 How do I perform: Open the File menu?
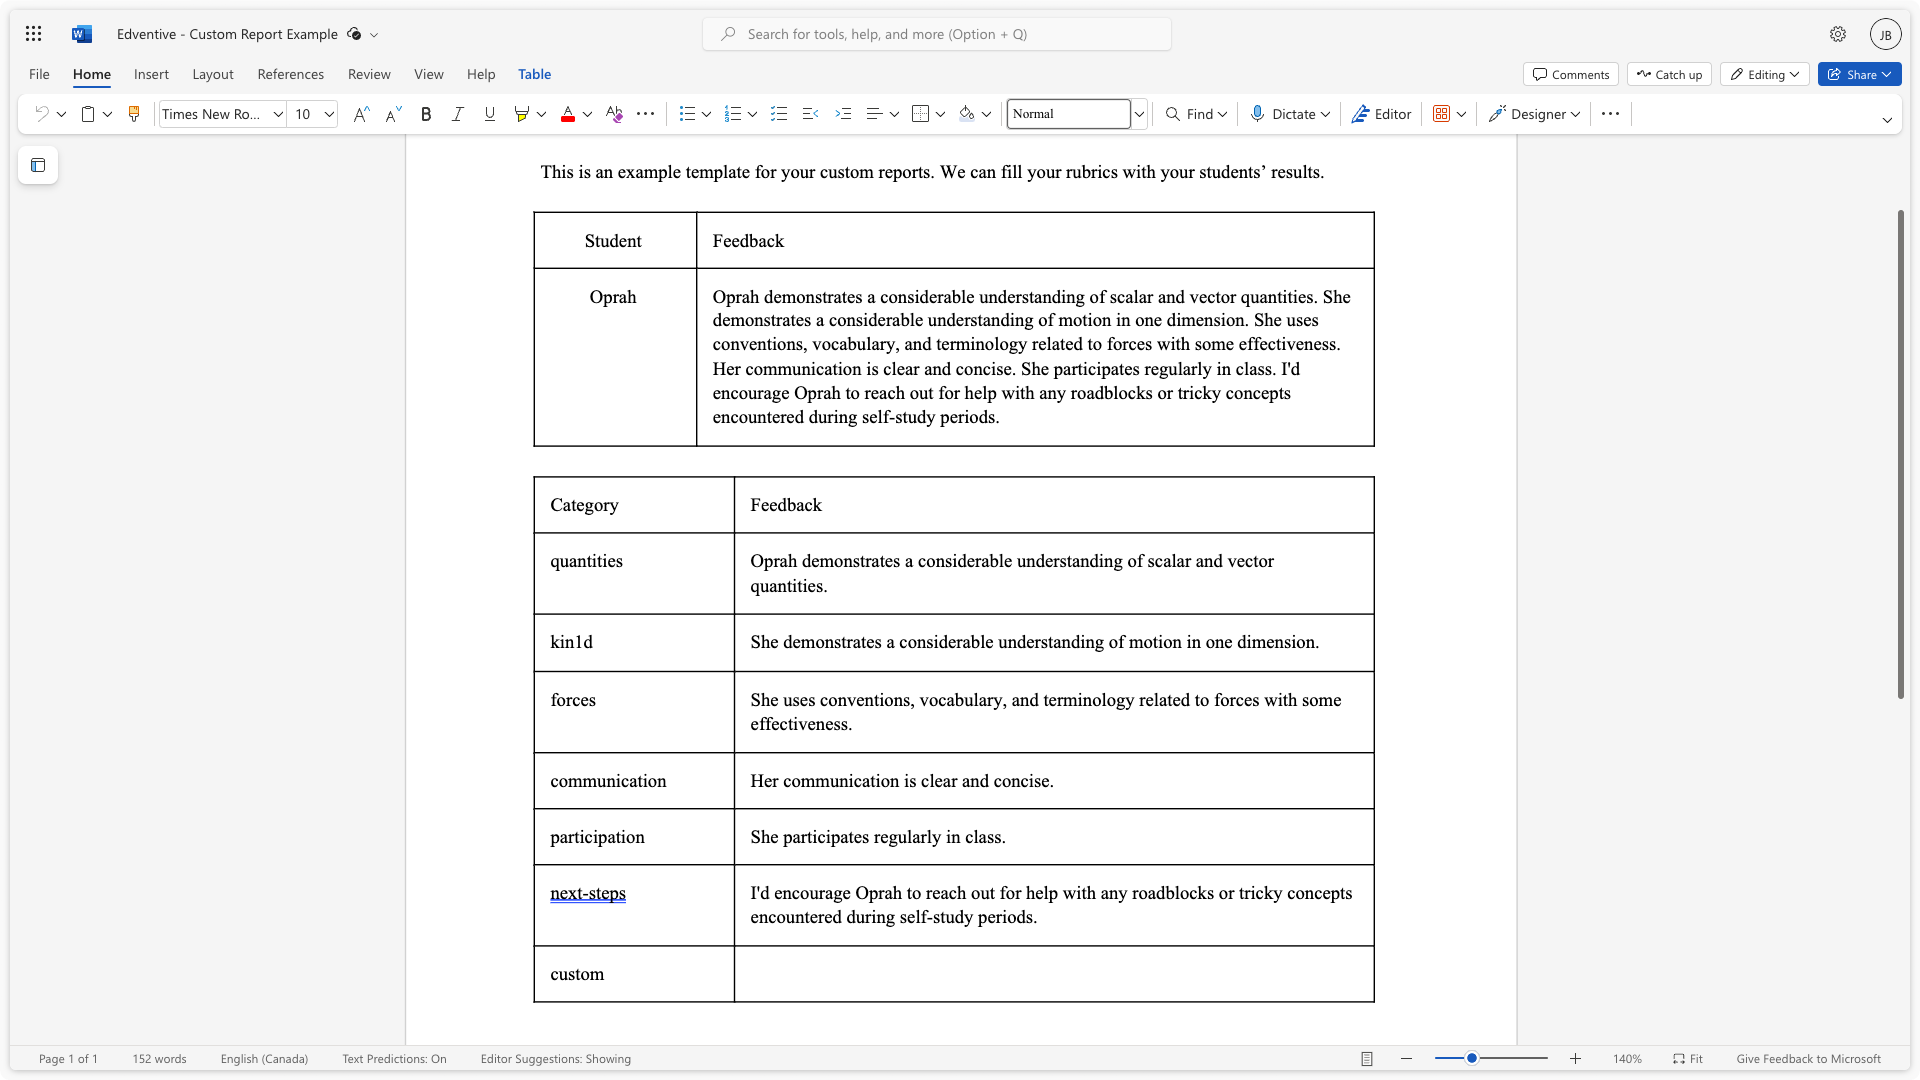(x=39, y=74)
